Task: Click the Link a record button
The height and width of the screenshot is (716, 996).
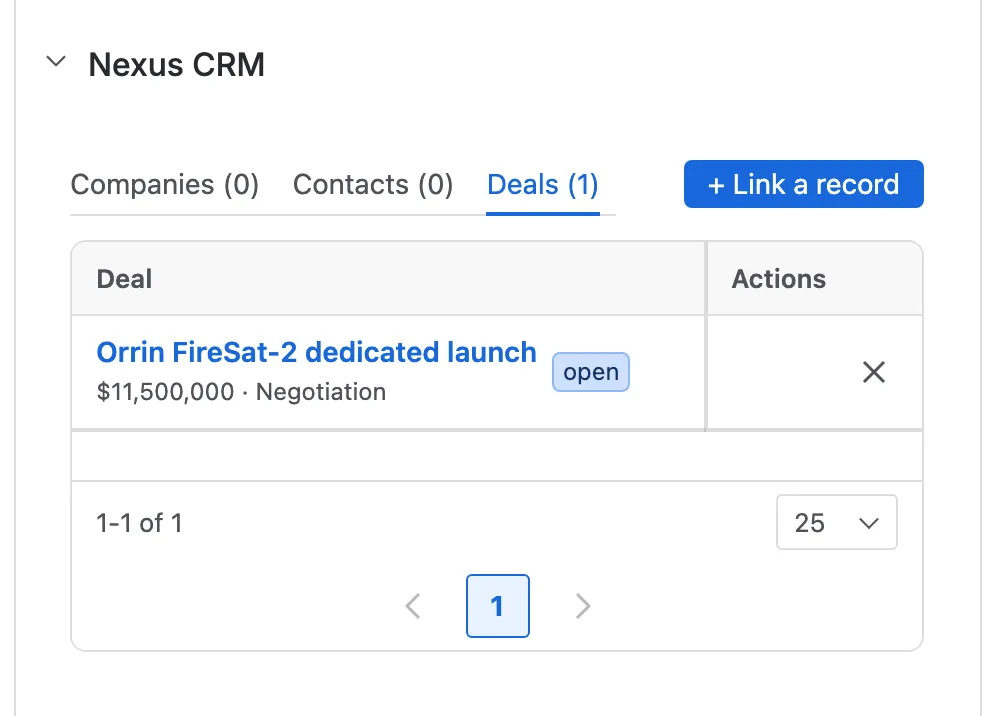Action: pos(804,184)
